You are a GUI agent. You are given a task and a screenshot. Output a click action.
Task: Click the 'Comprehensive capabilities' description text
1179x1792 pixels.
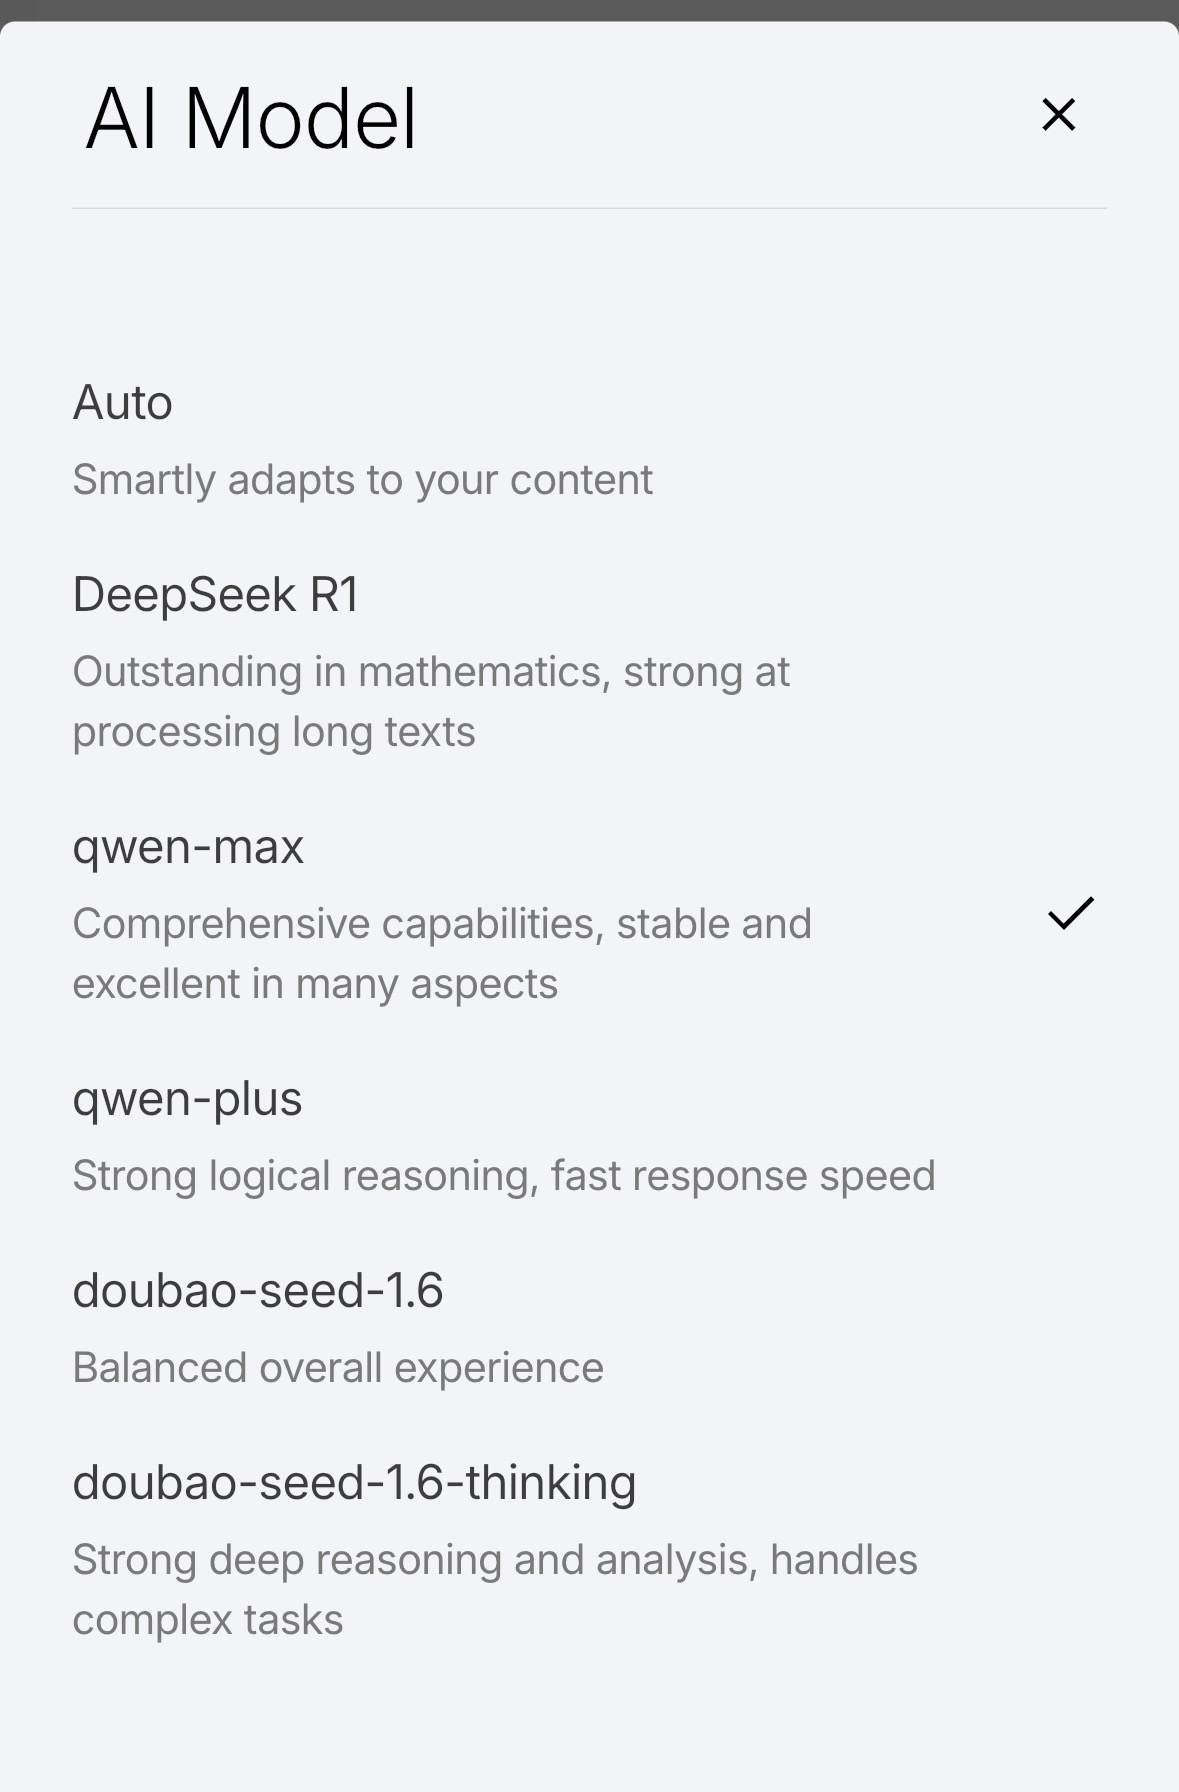(x=441, y=924)
